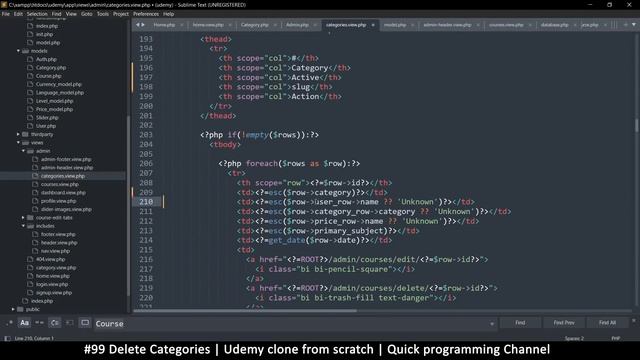Toggle whole word matching option
Image resolution: width=640 pixels, height=360 pixels.
(39, 323)
